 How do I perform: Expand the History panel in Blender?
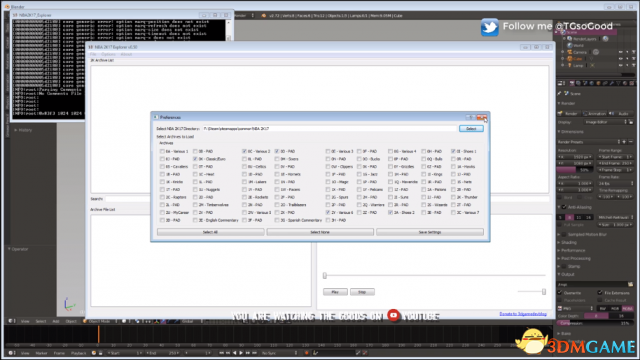point(23,130)
